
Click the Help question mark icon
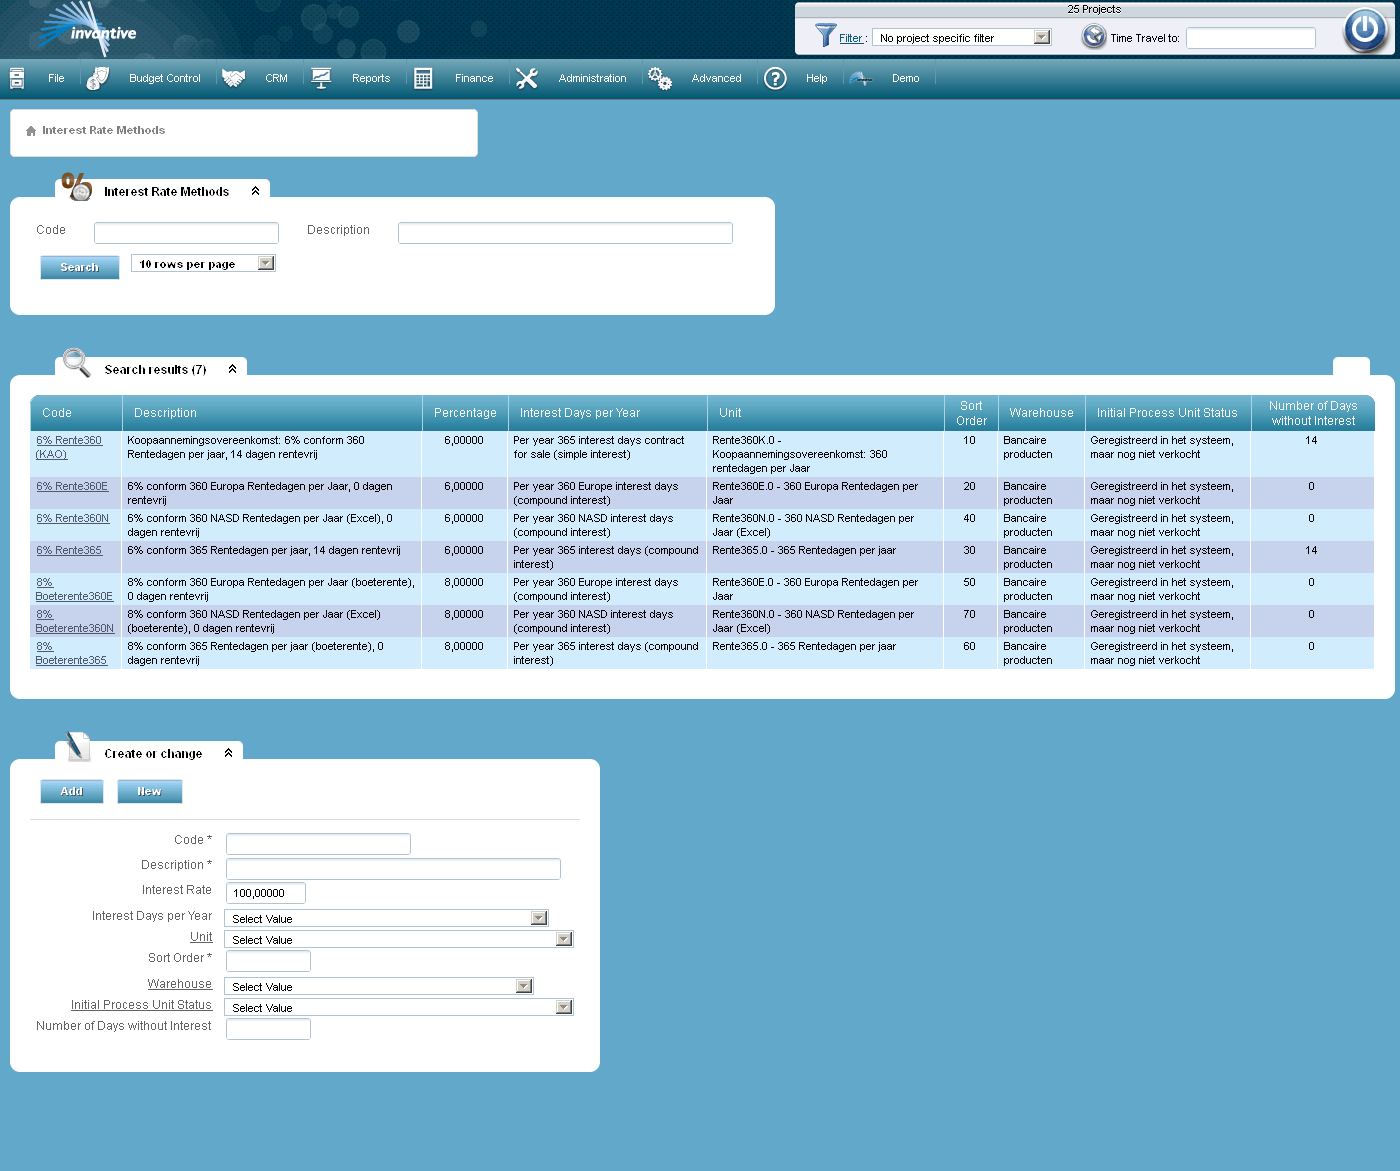click(x=775, y=78)
